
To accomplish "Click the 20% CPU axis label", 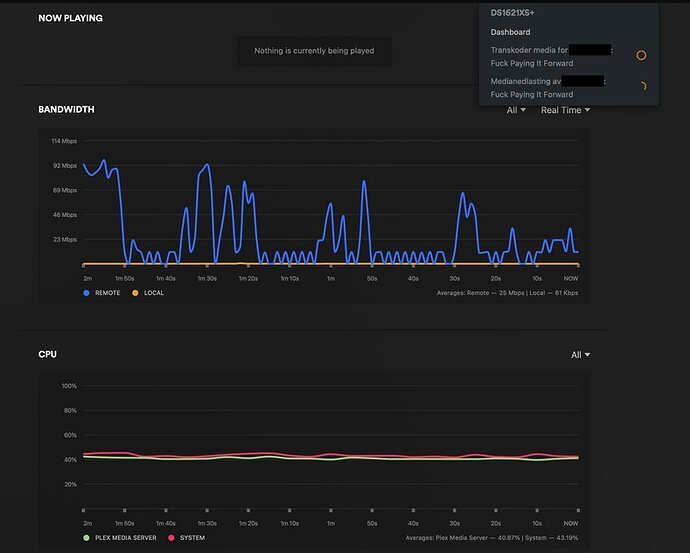I will [x=70, y=484].
